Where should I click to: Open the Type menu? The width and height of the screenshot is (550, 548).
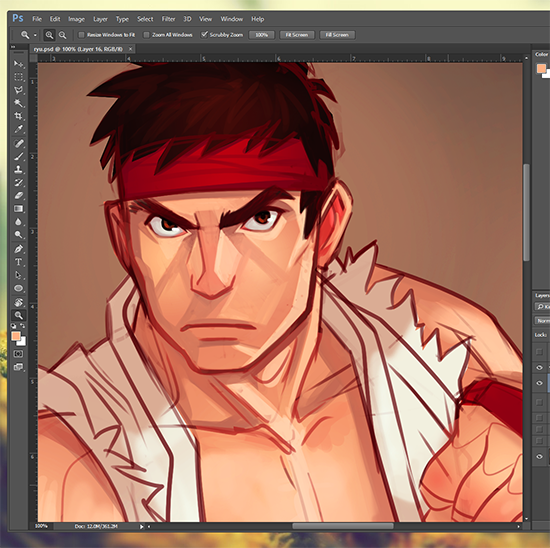click(122, 19)
